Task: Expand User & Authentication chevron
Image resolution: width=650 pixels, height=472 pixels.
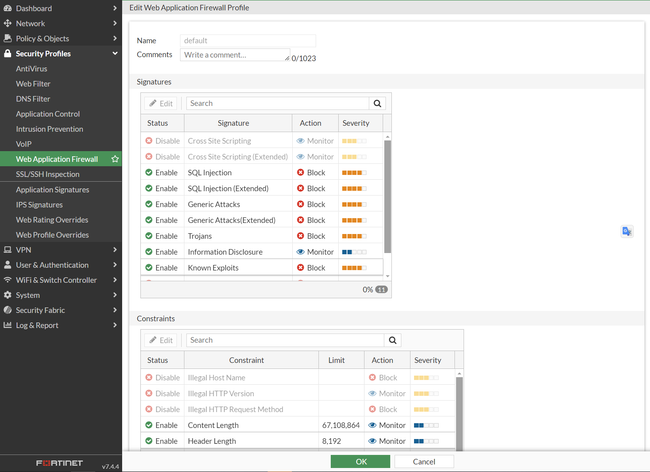Action: [x=115, y=265]
